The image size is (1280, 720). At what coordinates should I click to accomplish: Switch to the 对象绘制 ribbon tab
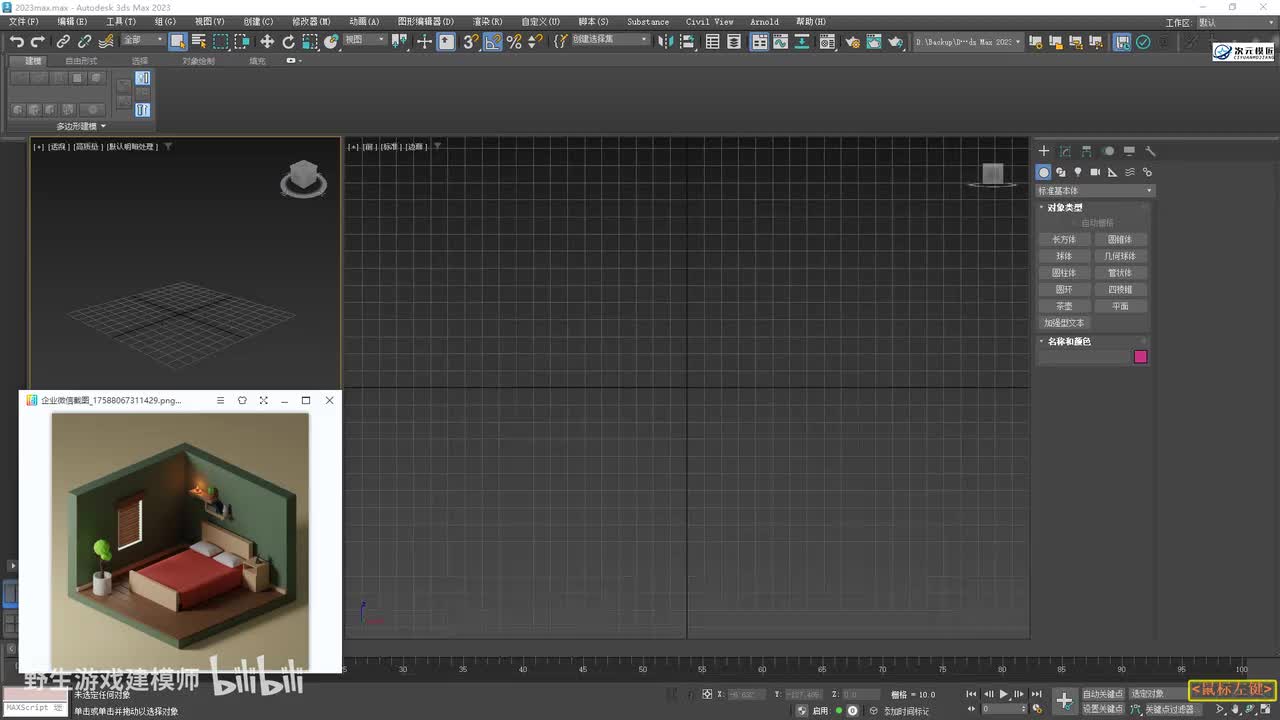pos(198,61)
